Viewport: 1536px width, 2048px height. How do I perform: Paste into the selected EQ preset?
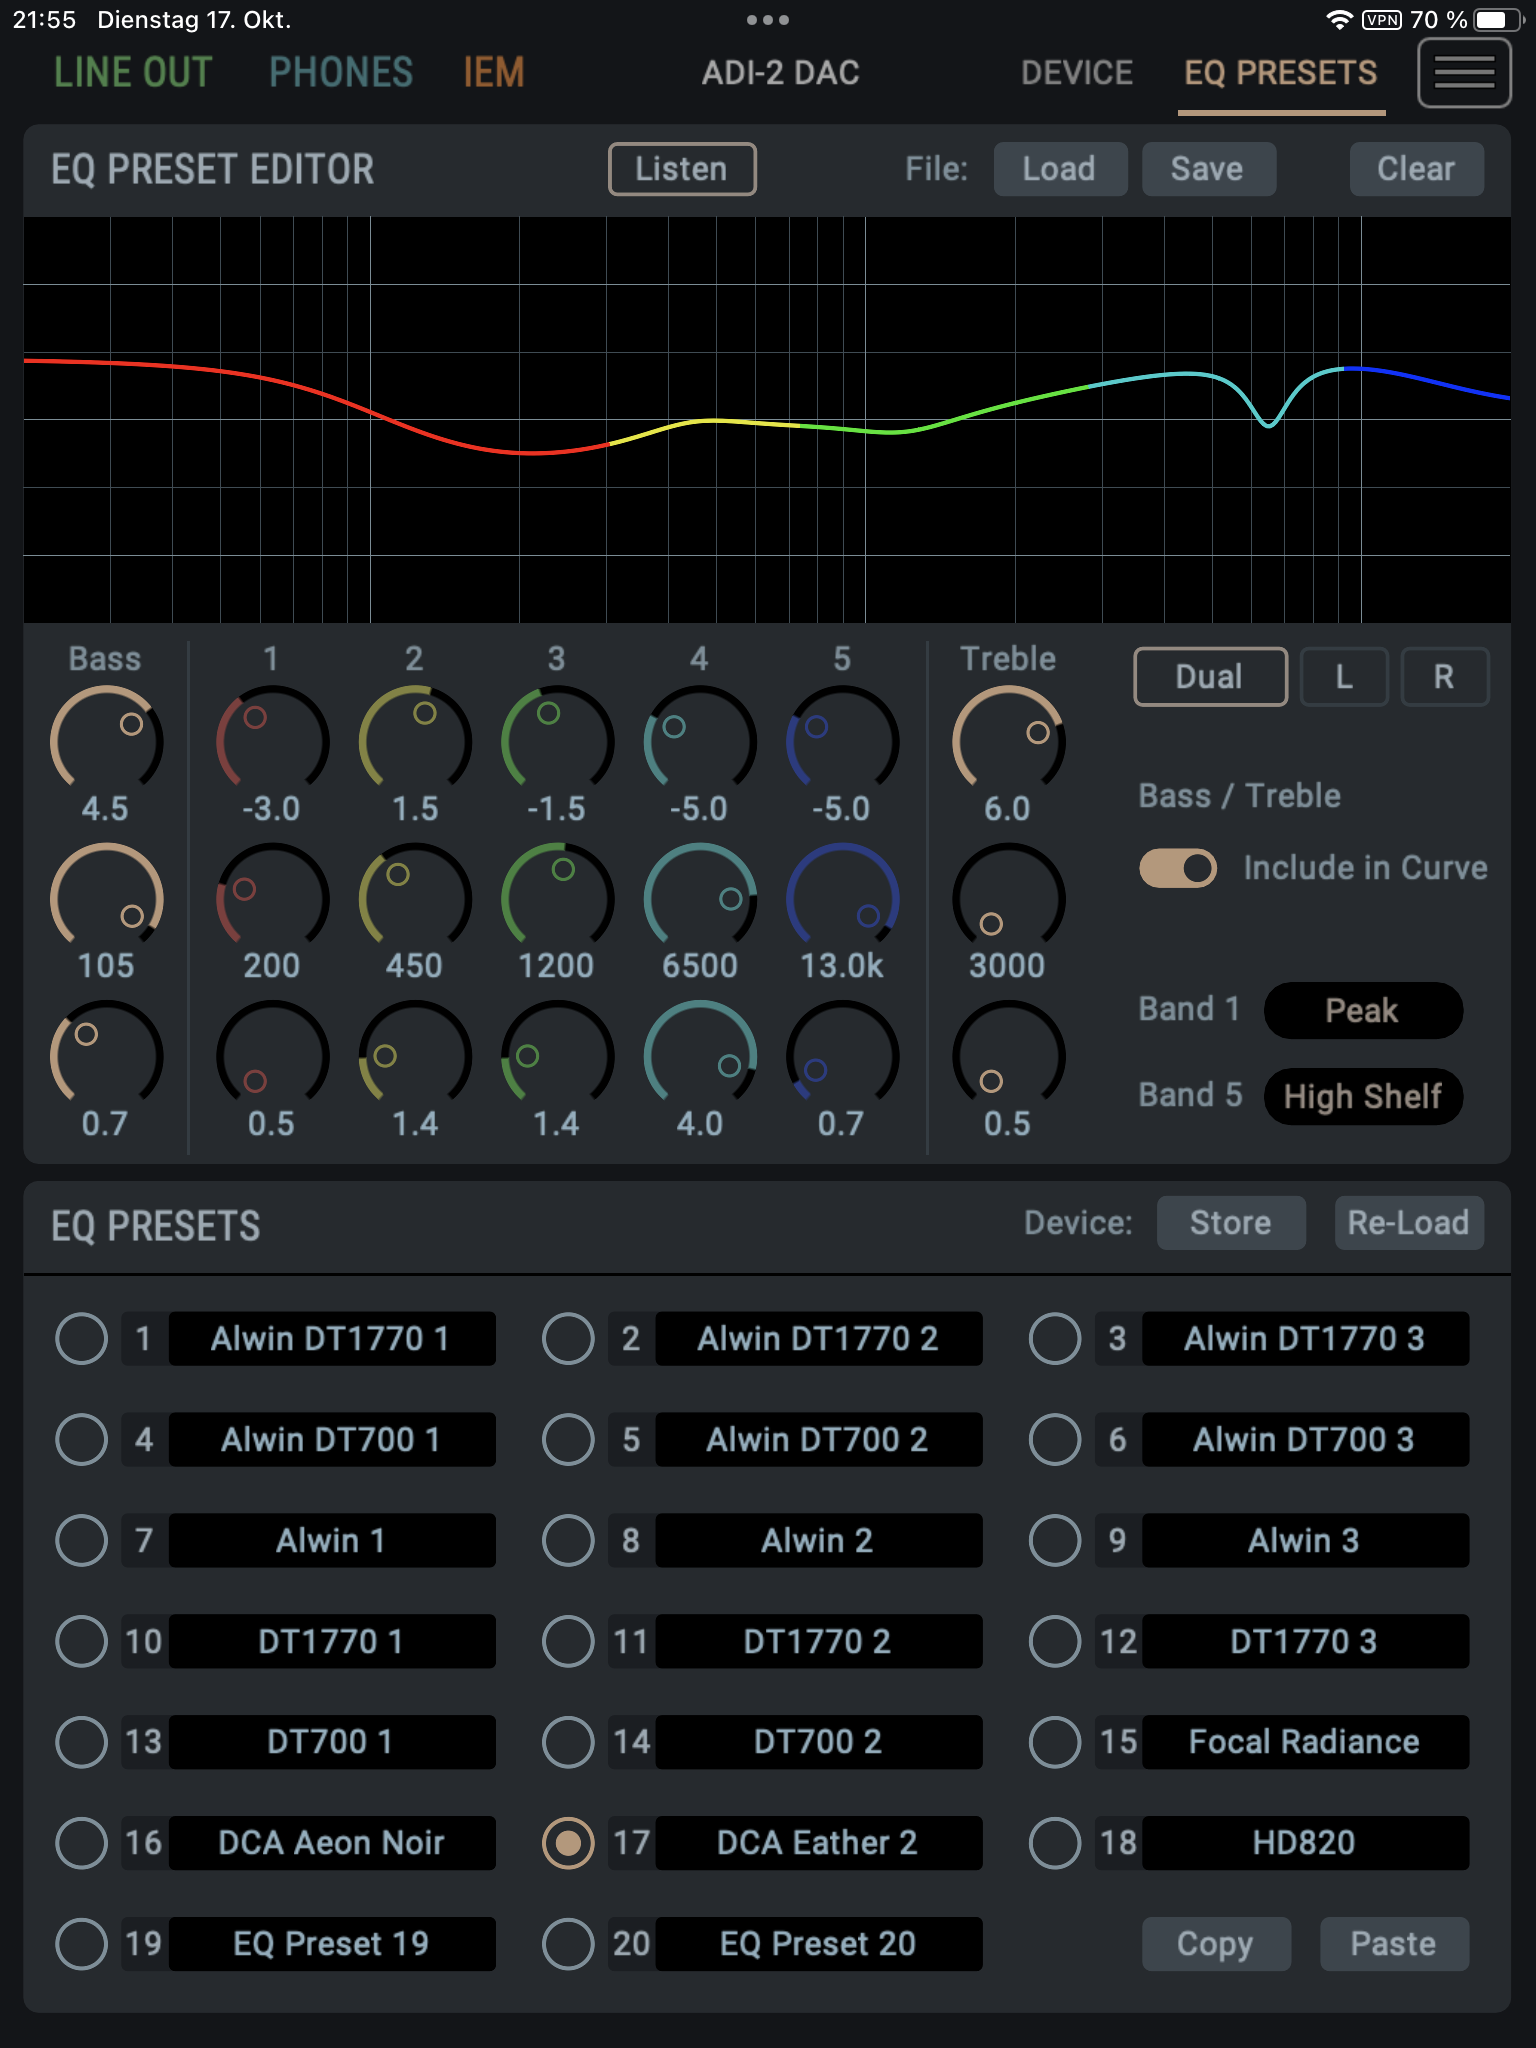[x=1394, y=1944]
